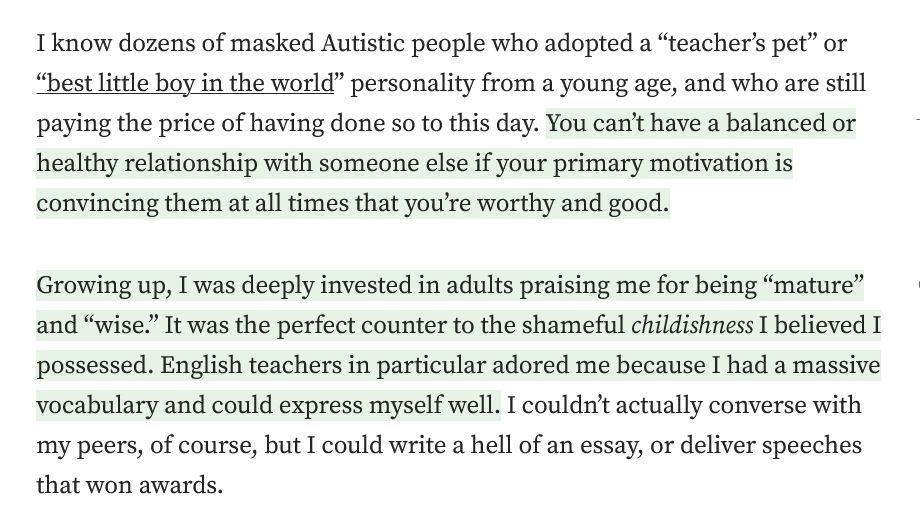Click the quoted word "wise."
The height and width of the screenshot is (527, 920).
pyautogui.click(x=116, y=325)
